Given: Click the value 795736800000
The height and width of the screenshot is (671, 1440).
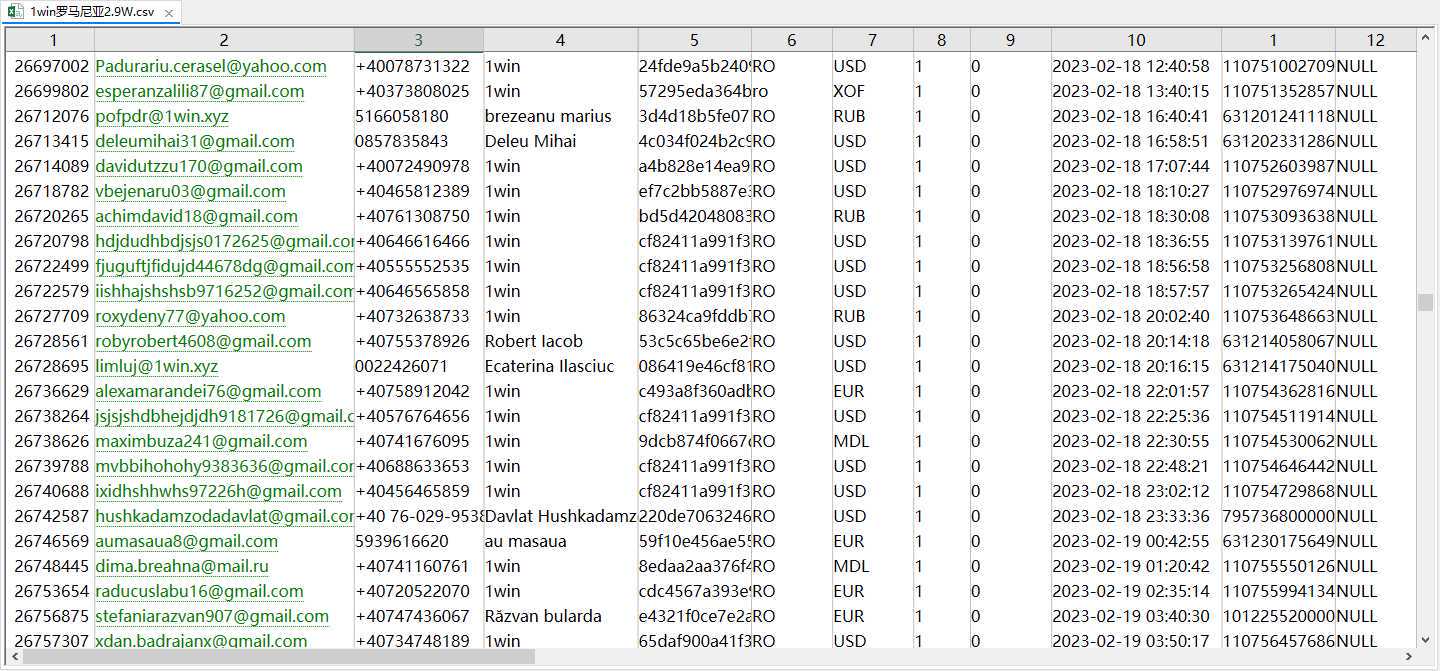Looking at the screenshot, I should (x=1278, y=516).
